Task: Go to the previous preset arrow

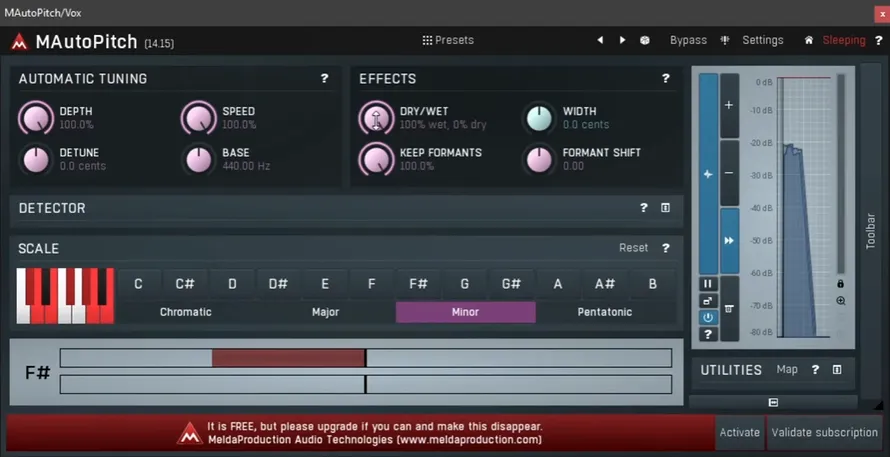Action: 600,40
